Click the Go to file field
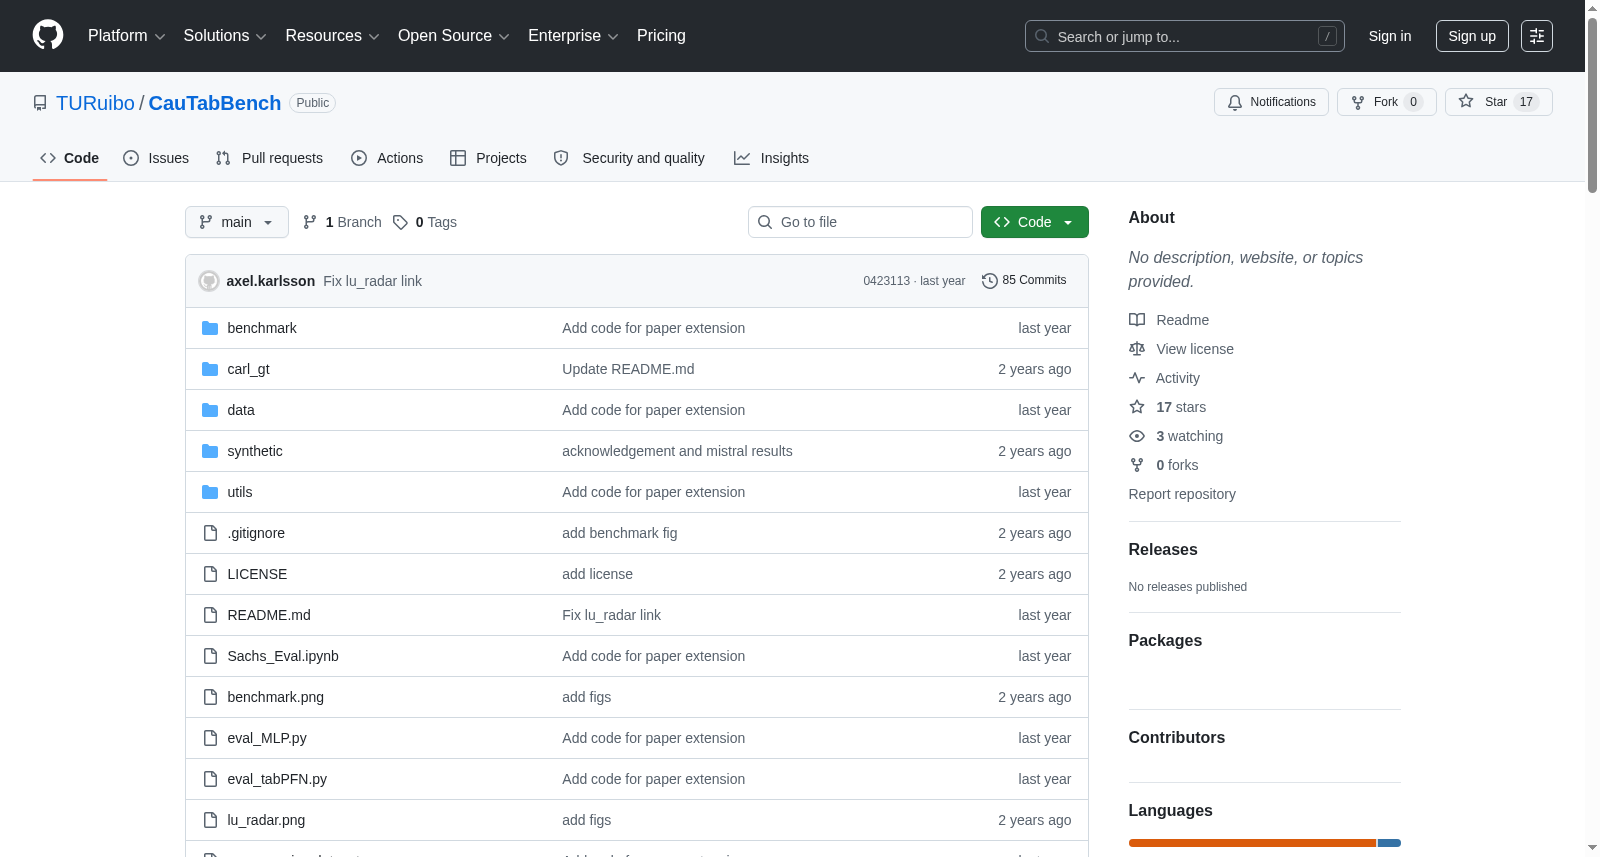 point(860,222)
